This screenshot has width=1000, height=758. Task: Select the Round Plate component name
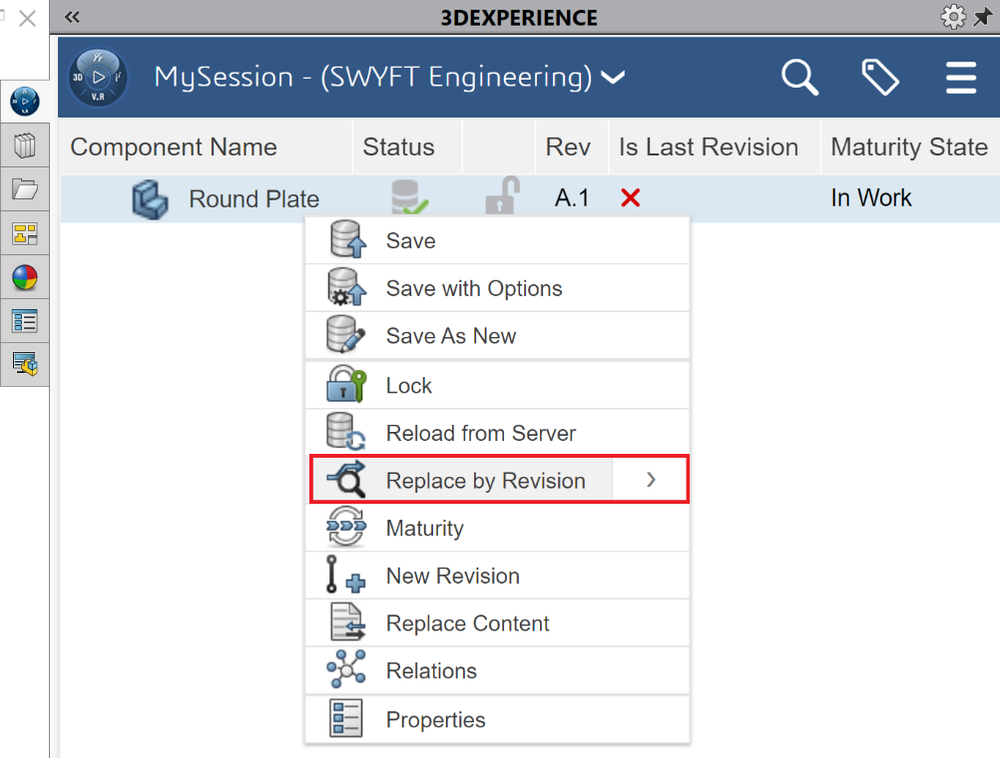[254, 199]
